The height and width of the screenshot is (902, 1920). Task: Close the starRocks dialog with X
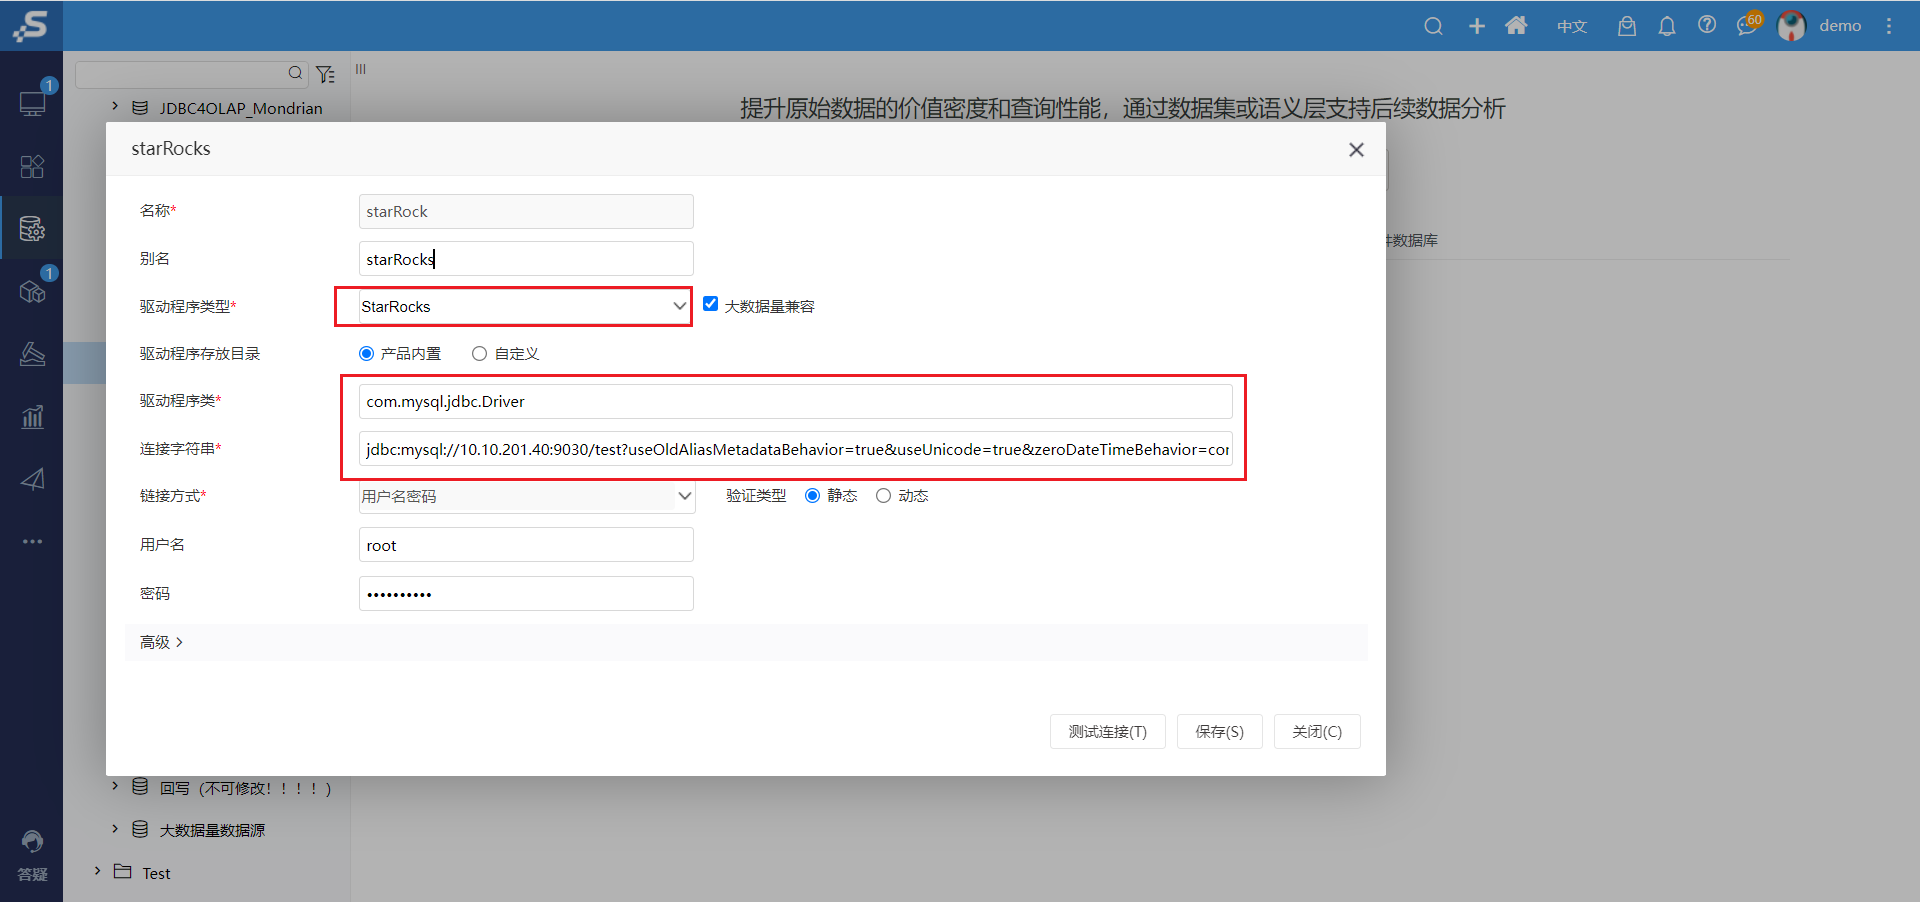click(x=1356, y=149)
